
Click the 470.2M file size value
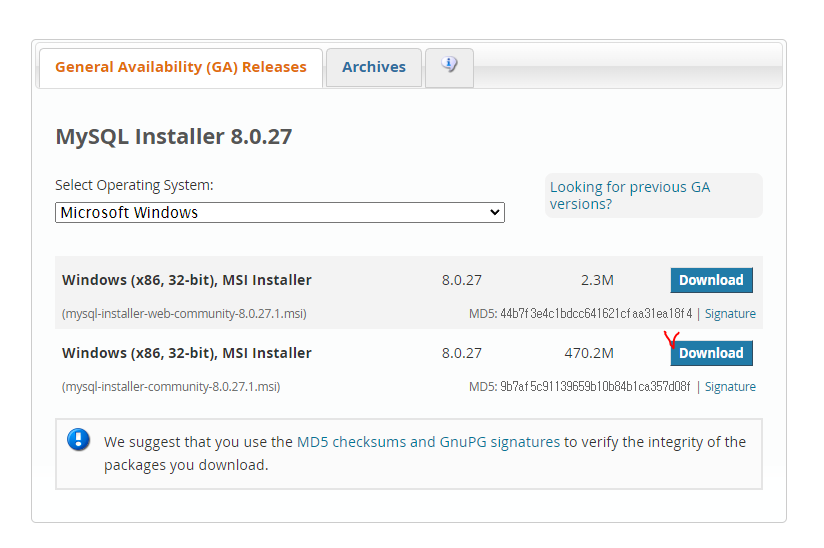589,353
